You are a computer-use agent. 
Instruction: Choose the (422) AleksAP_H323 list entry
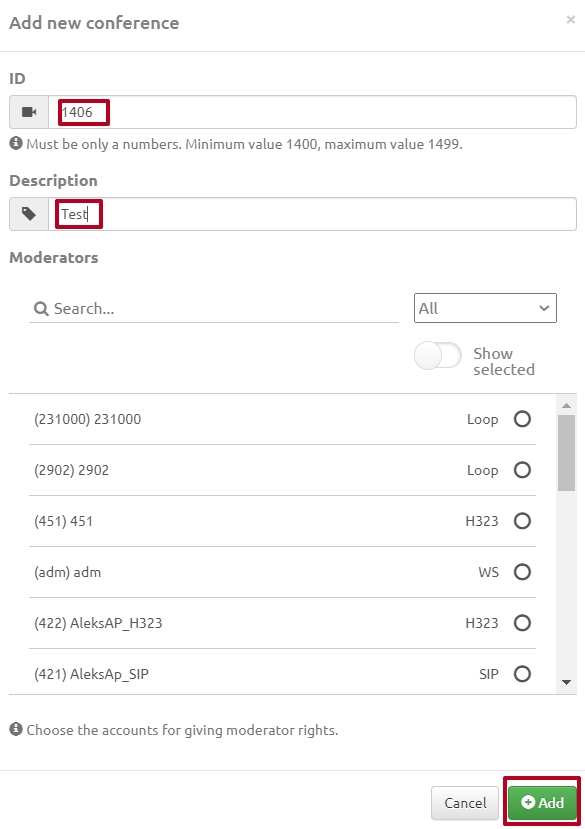pos(282,623)
